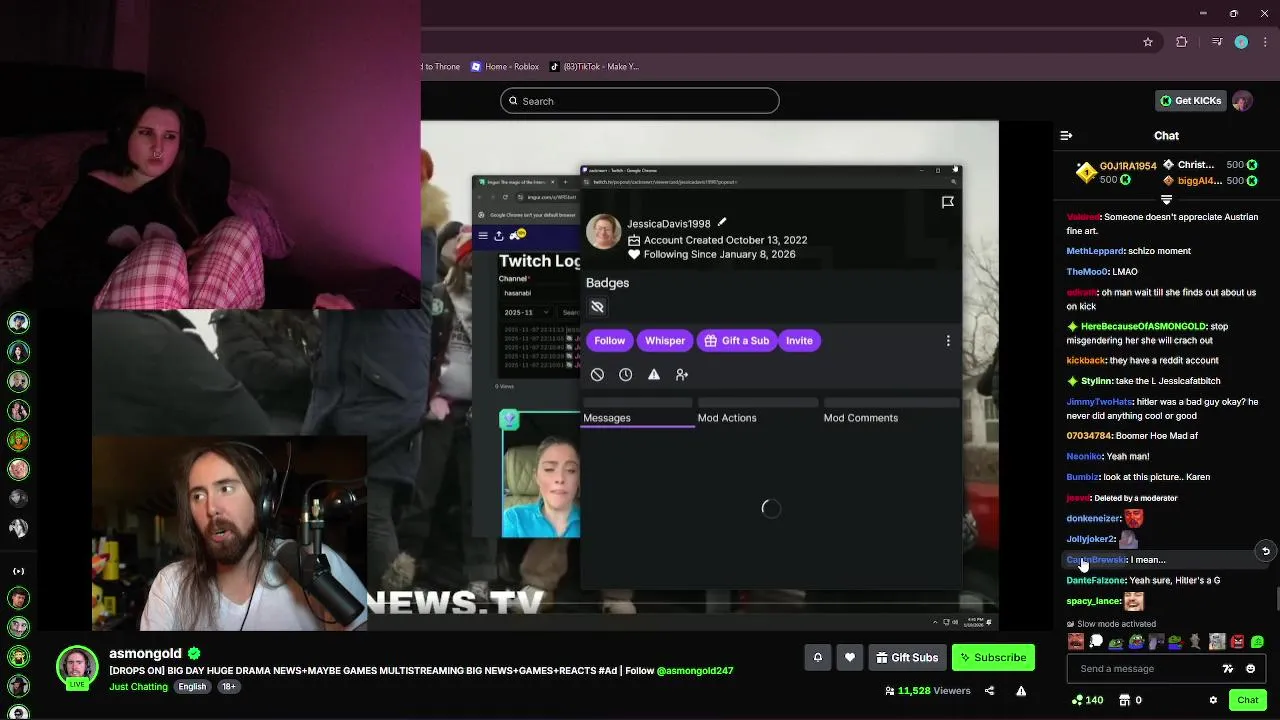This screenshot has height=720, width=1280.
Task: Click username spacy_lance in chat
Action: pyautogui.click(x=1093, y=602)
